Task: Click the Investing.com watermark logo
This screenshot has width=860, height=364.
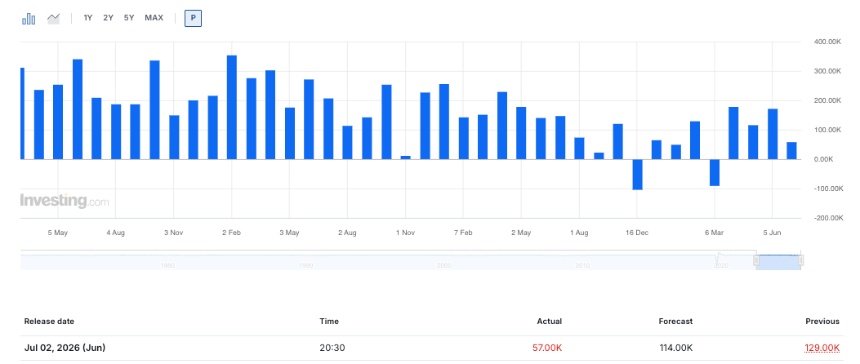Action: (64, 201)
